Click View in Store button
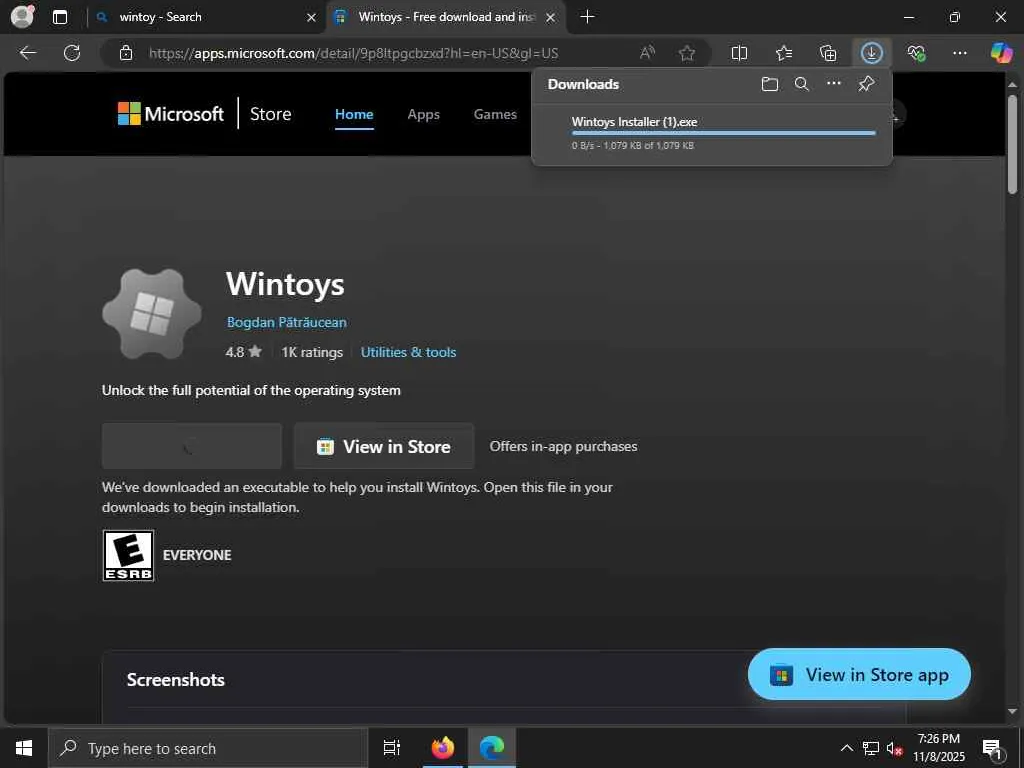1024x768 pixels. (384, 446)
